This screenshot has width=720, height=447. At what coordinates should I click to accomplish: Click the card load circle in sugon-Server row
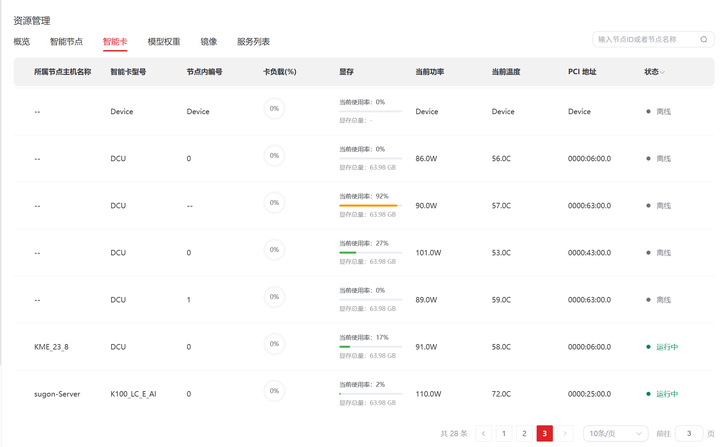[274, 391]
